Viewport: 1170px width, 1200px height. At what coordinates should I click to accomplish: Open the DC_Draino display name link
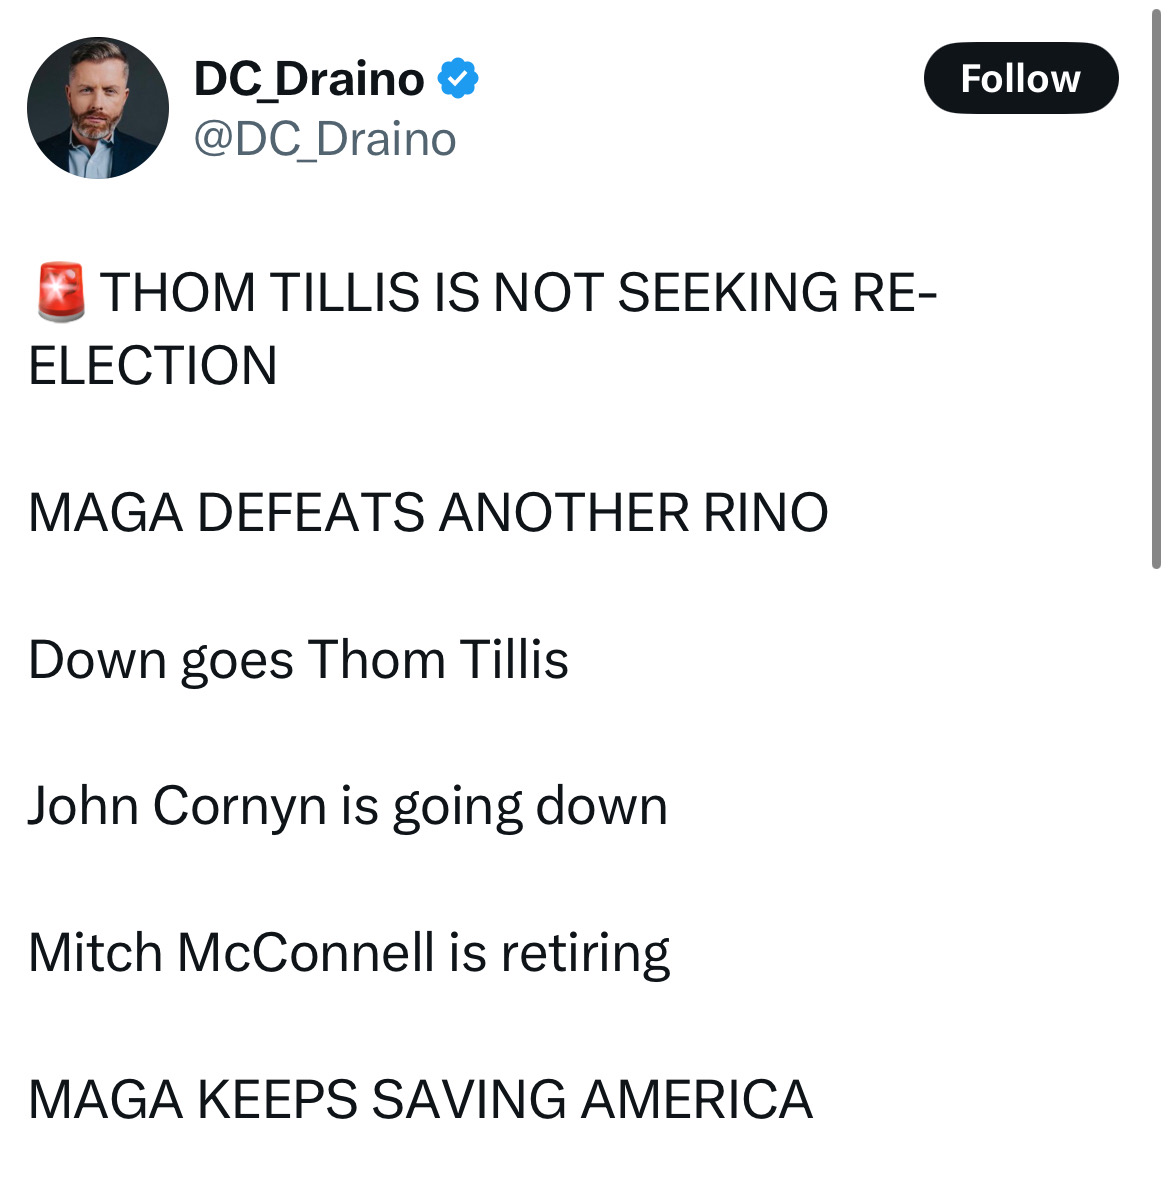309,79
